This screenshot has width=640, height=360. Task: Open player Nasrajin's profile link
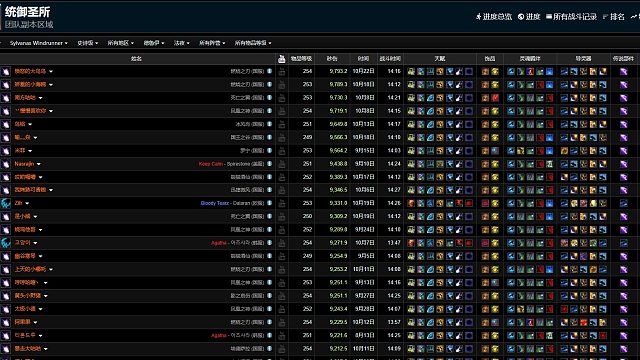tap(24, 164)
